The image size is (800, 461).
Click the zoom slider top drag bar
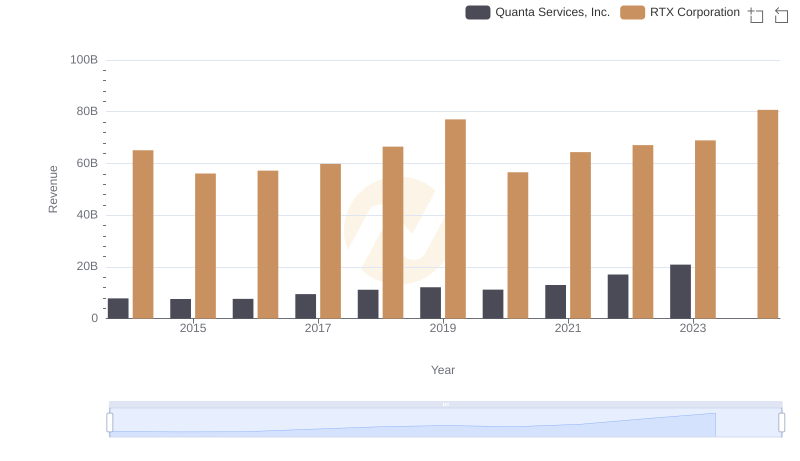coord(445,404)
